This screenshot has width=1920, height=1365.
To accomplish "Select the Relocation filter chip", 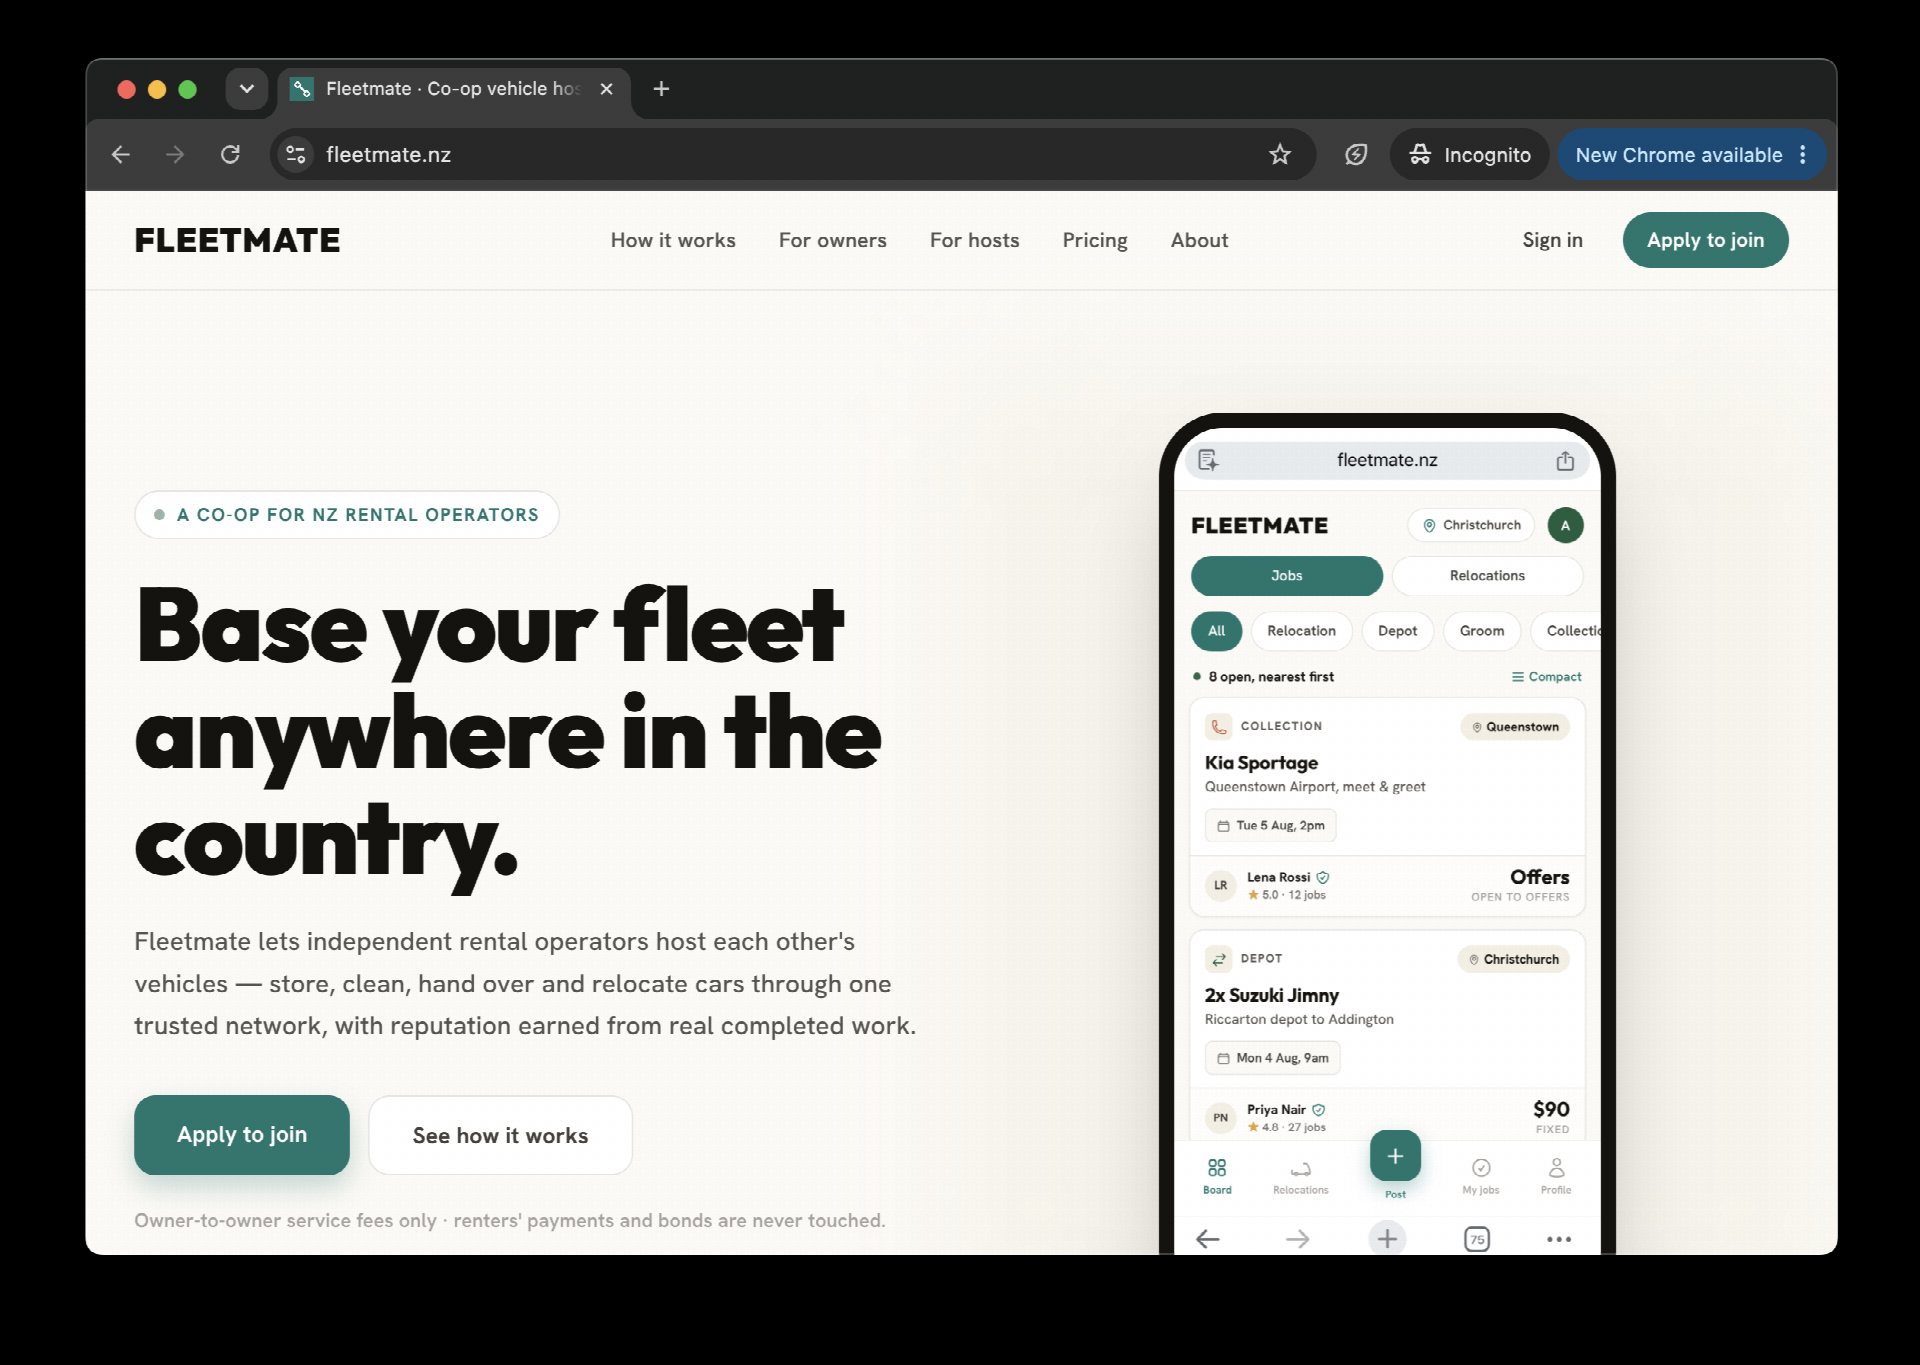I will pos(1301,631).
